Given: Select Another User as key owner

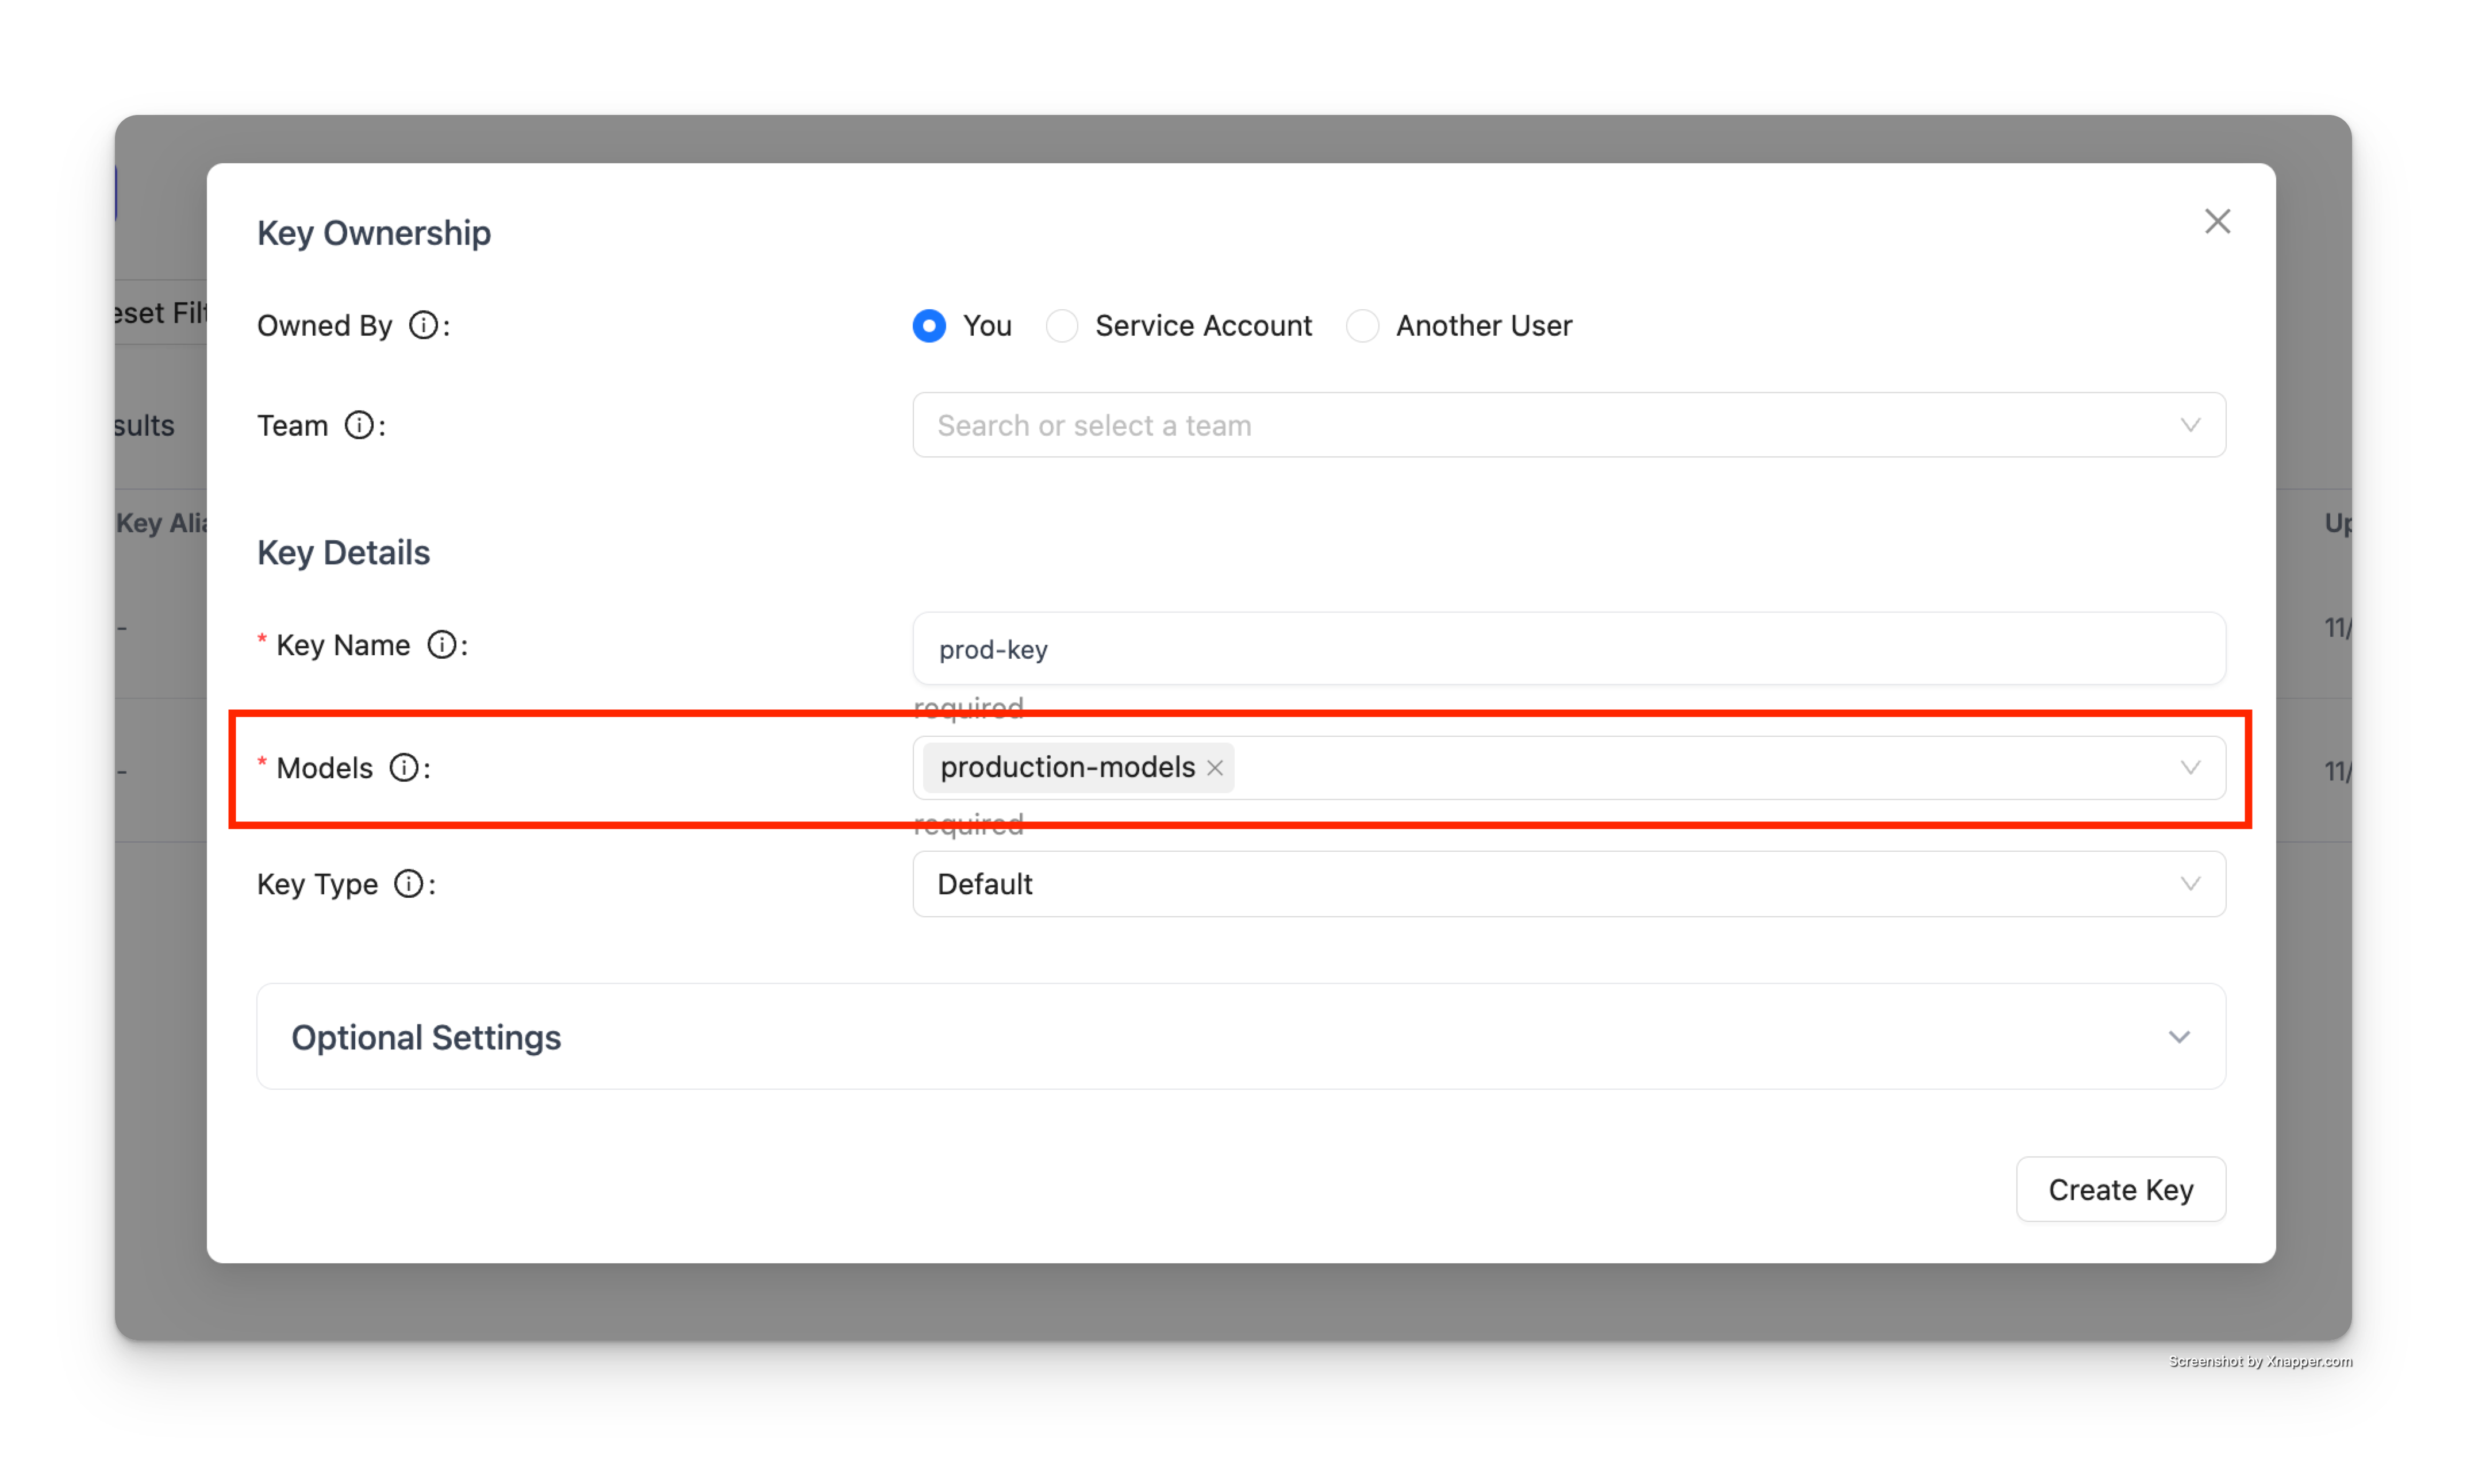Looking at the screenshot, I should coord(1362,325).
